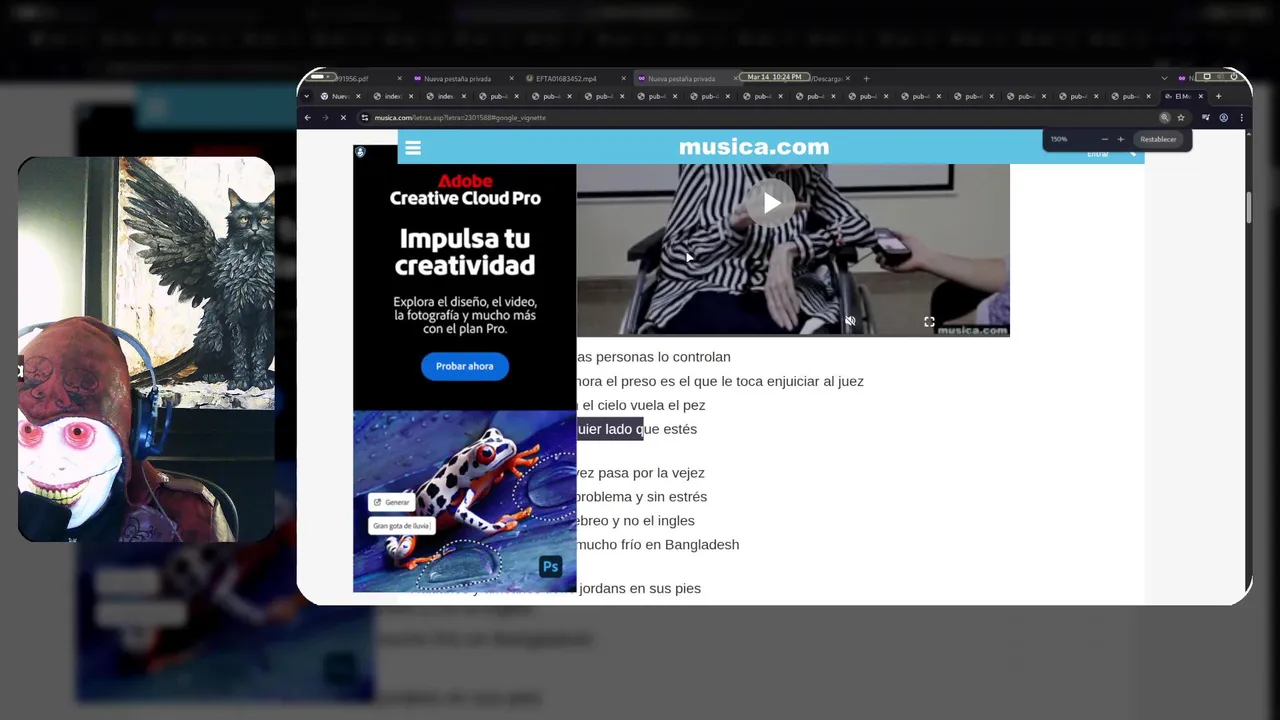Close the 91956.pdf tab
This screenshot has width=1280, height=720.
399,78
